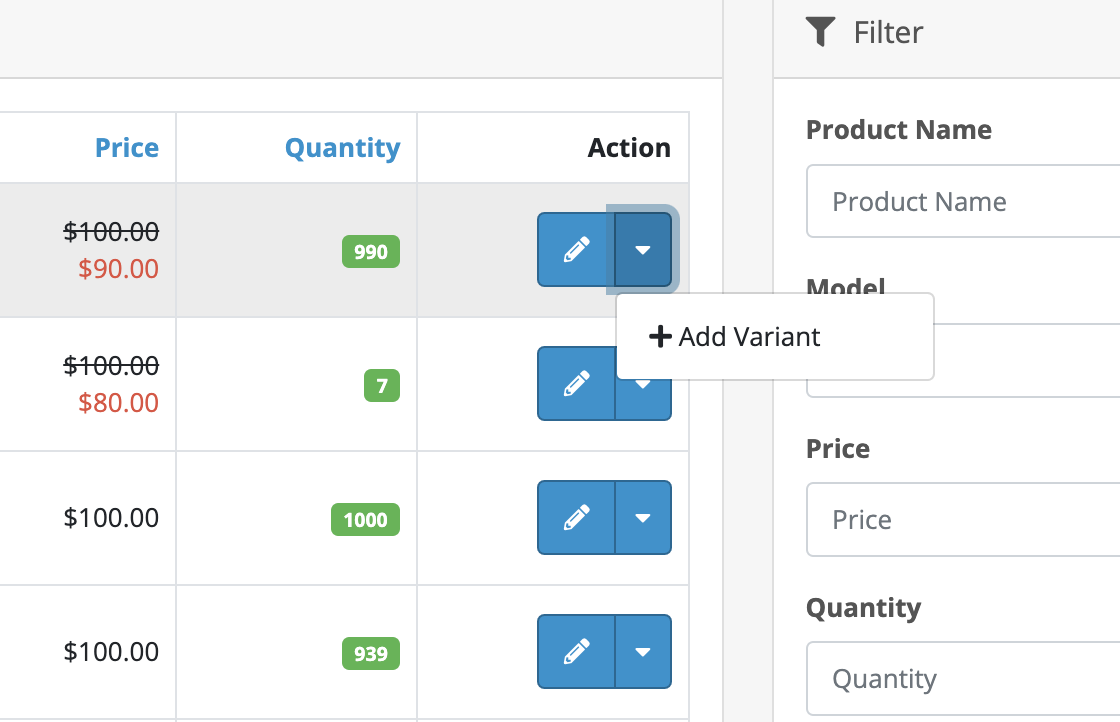Click the Quantity label in filter panel

click(864, 608)
